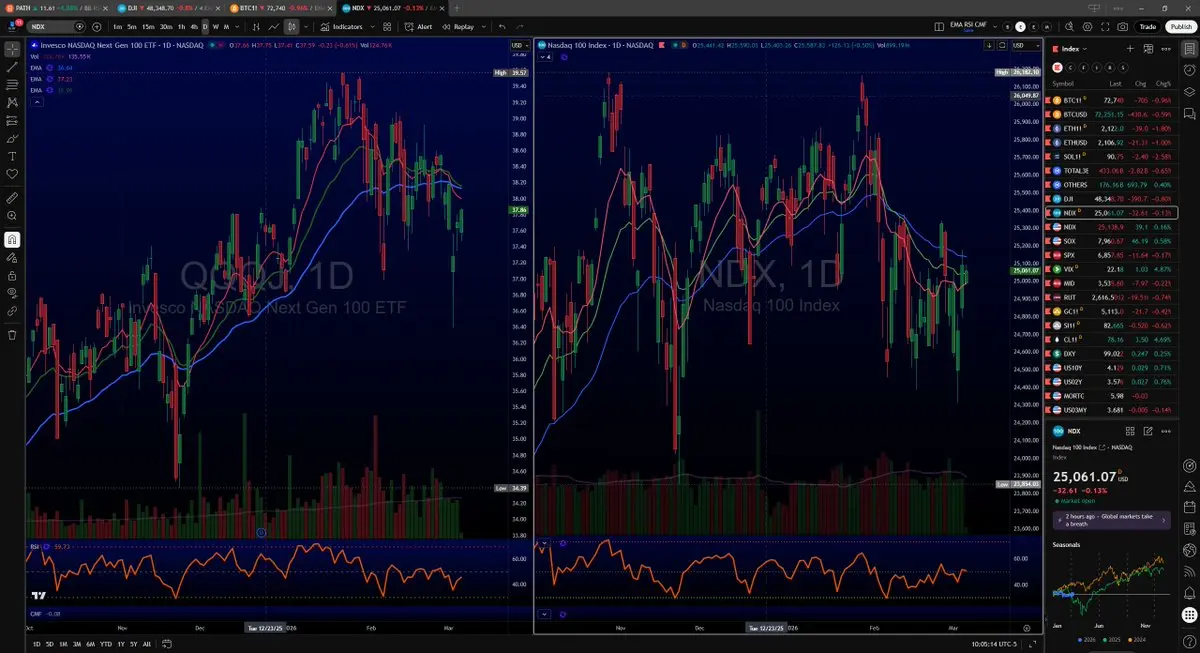This screenshot has height=653, width=1200.
Task: Select the 5D date range
Action: point(50,644)
